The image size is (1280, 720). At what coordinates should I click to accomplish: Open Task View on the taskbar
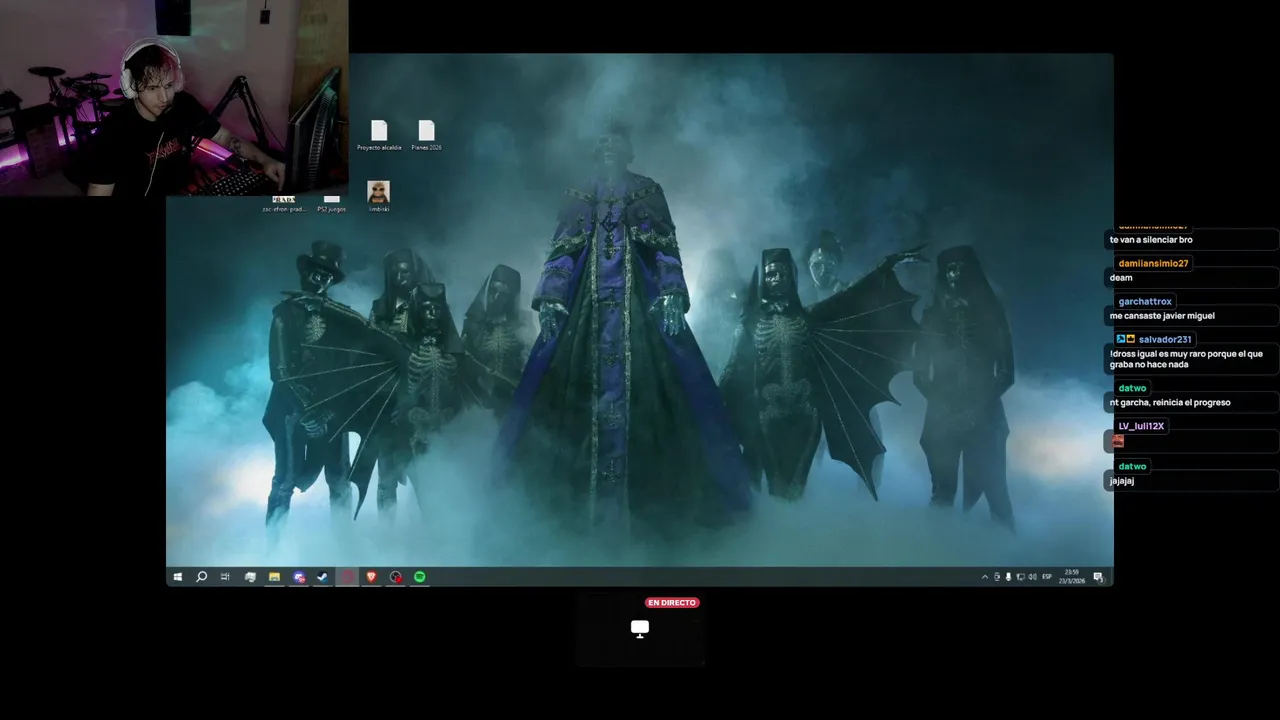[226, 577]
